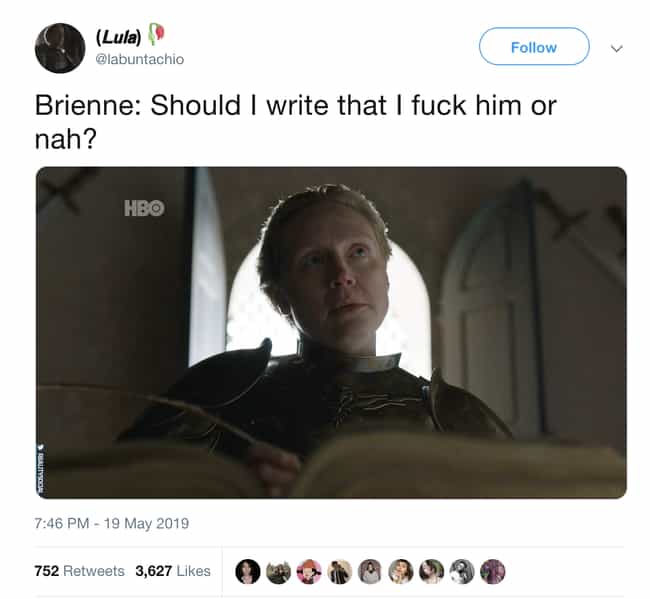The height and width of the screenshot is (599, 650).
Task: Open the fourth liker avatar in the row
Action: coord(340,571)
